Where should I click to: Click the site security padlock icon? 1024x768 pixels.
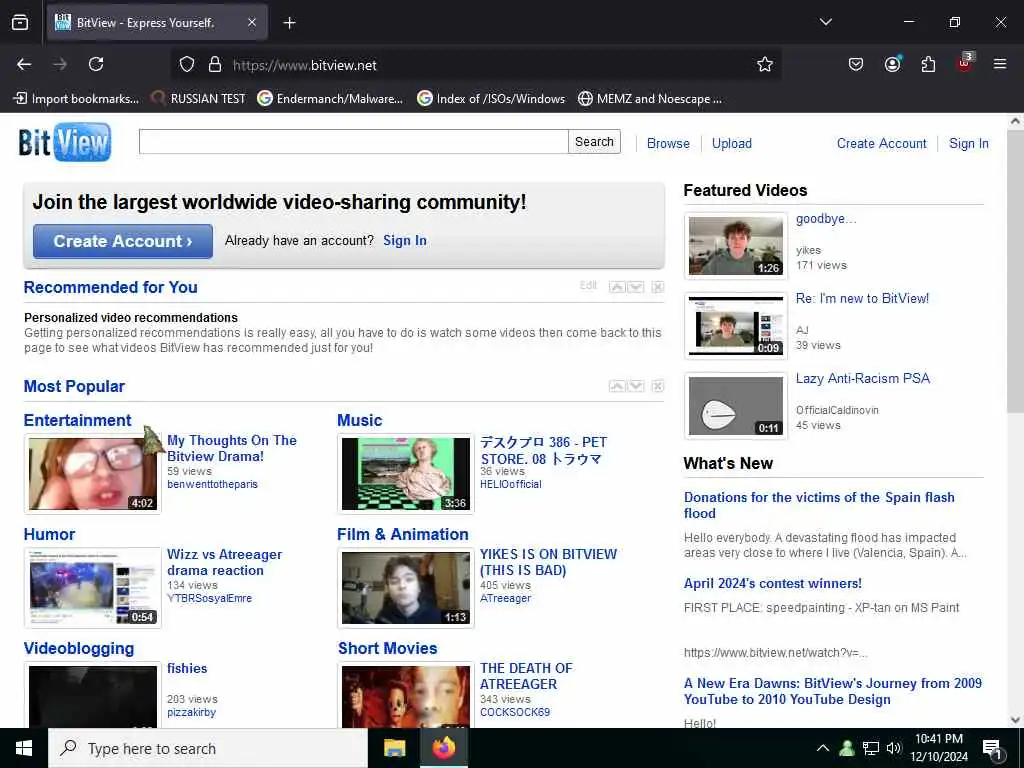pyautogui.click(x=215, y=65)
